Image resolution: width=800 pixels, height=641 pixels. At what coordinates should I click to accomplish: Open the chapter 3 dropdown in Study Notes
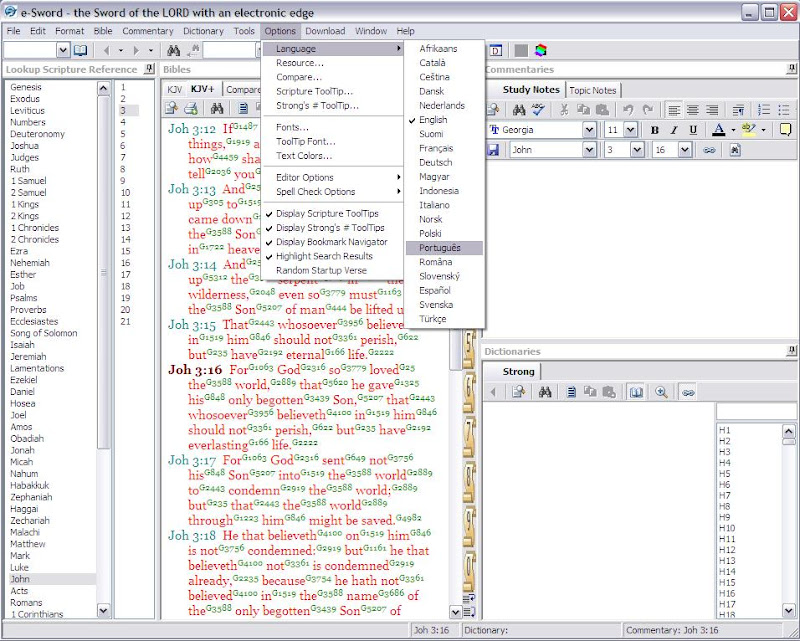point(637,150)
